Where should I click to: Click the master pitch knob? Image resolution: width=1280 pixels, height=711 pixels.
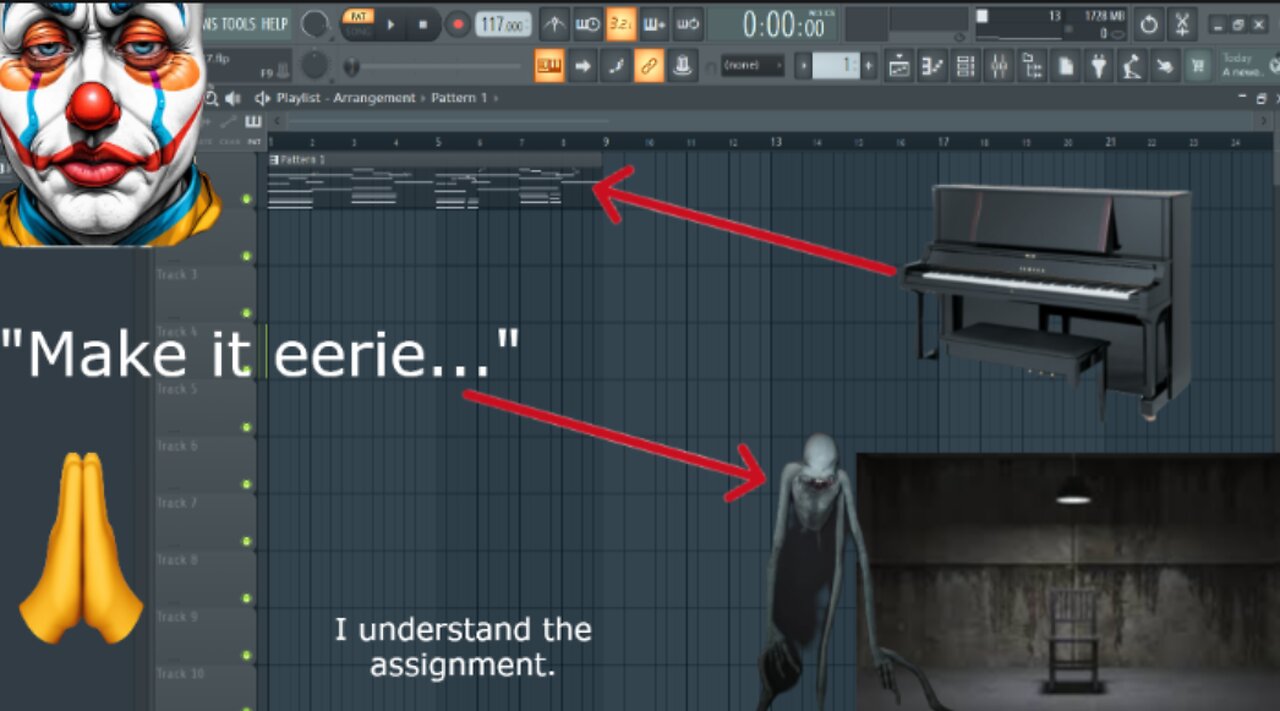[x=315, y=66]
